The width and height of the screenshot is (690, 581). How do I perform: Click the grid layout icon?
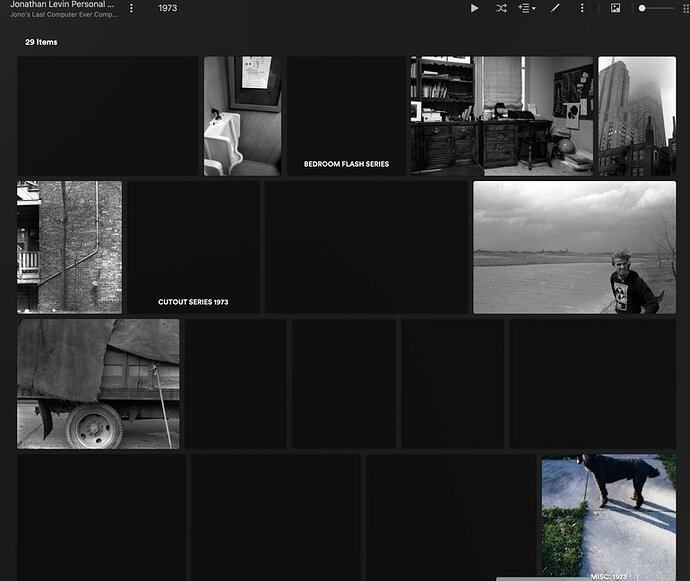click(x=686, y=8)
